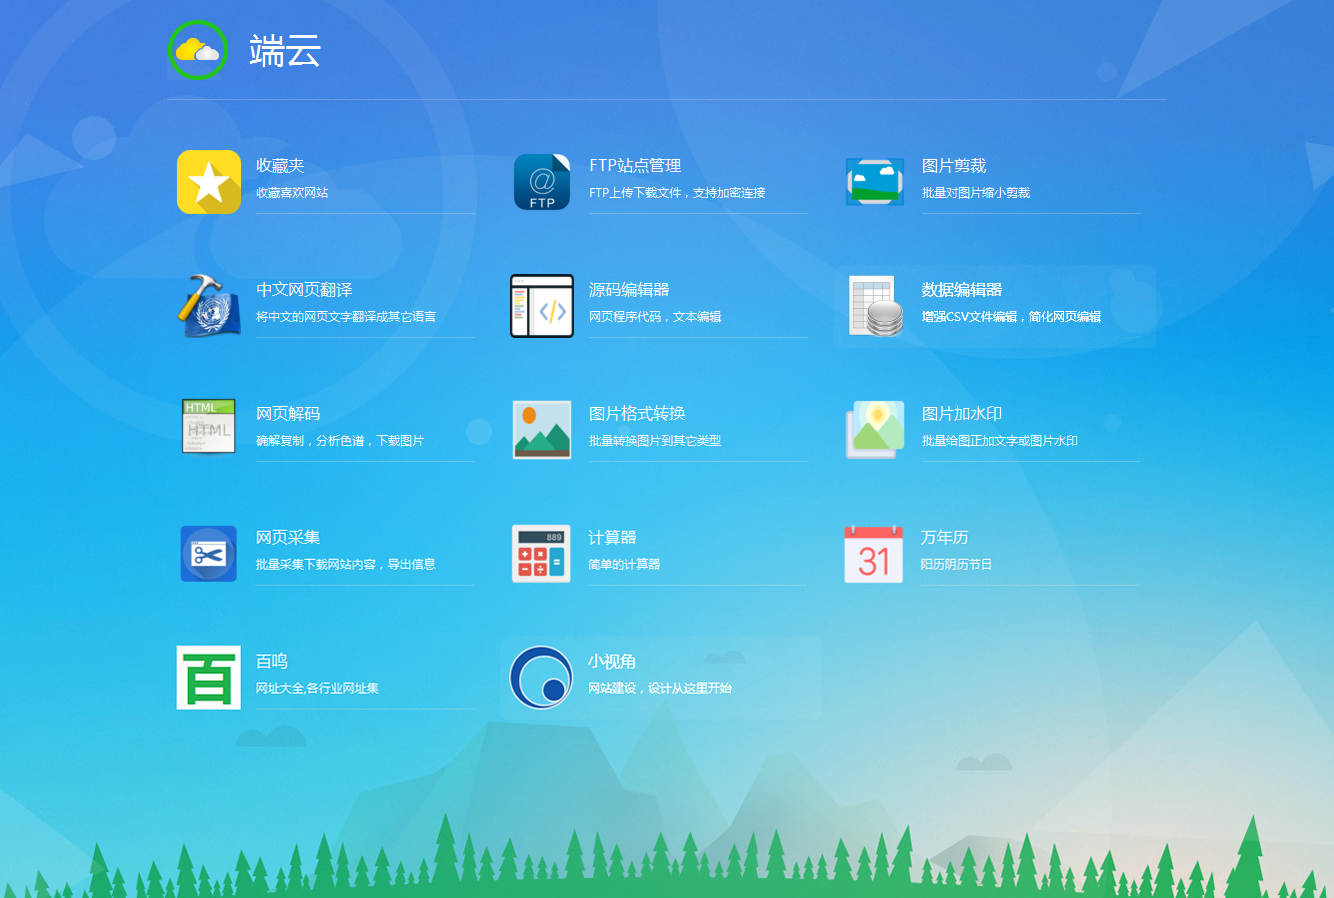Open 图片格式转换 image conversion icon
The width and height of the screenshot is (1334, 898).
point(541,430)
